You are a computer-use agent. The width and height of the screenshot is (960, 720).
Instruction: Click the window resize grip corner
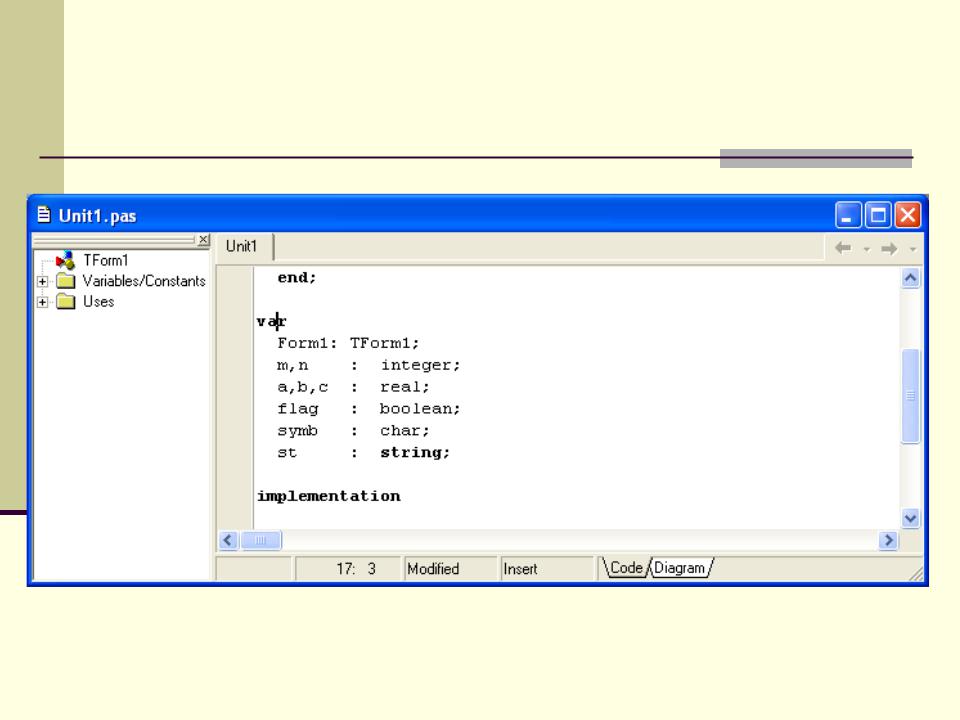tap(917, 574)
